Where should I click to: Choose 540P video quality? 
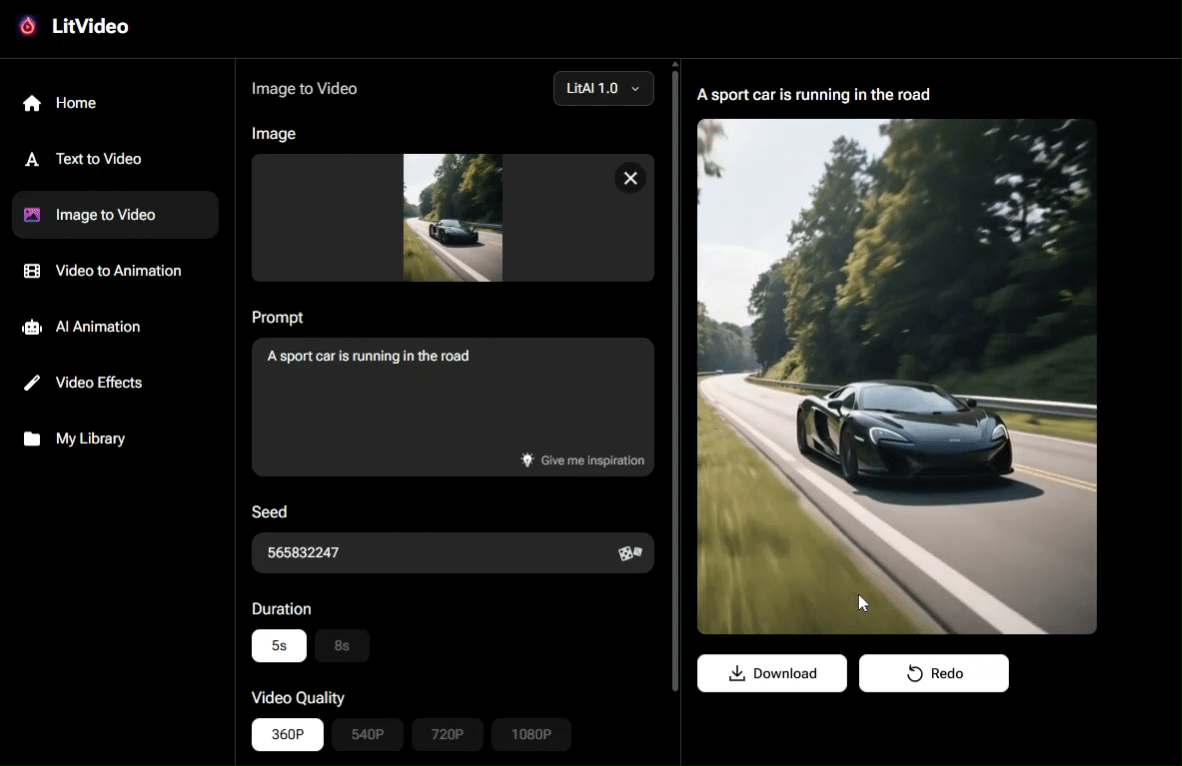[x=367, y=735]
